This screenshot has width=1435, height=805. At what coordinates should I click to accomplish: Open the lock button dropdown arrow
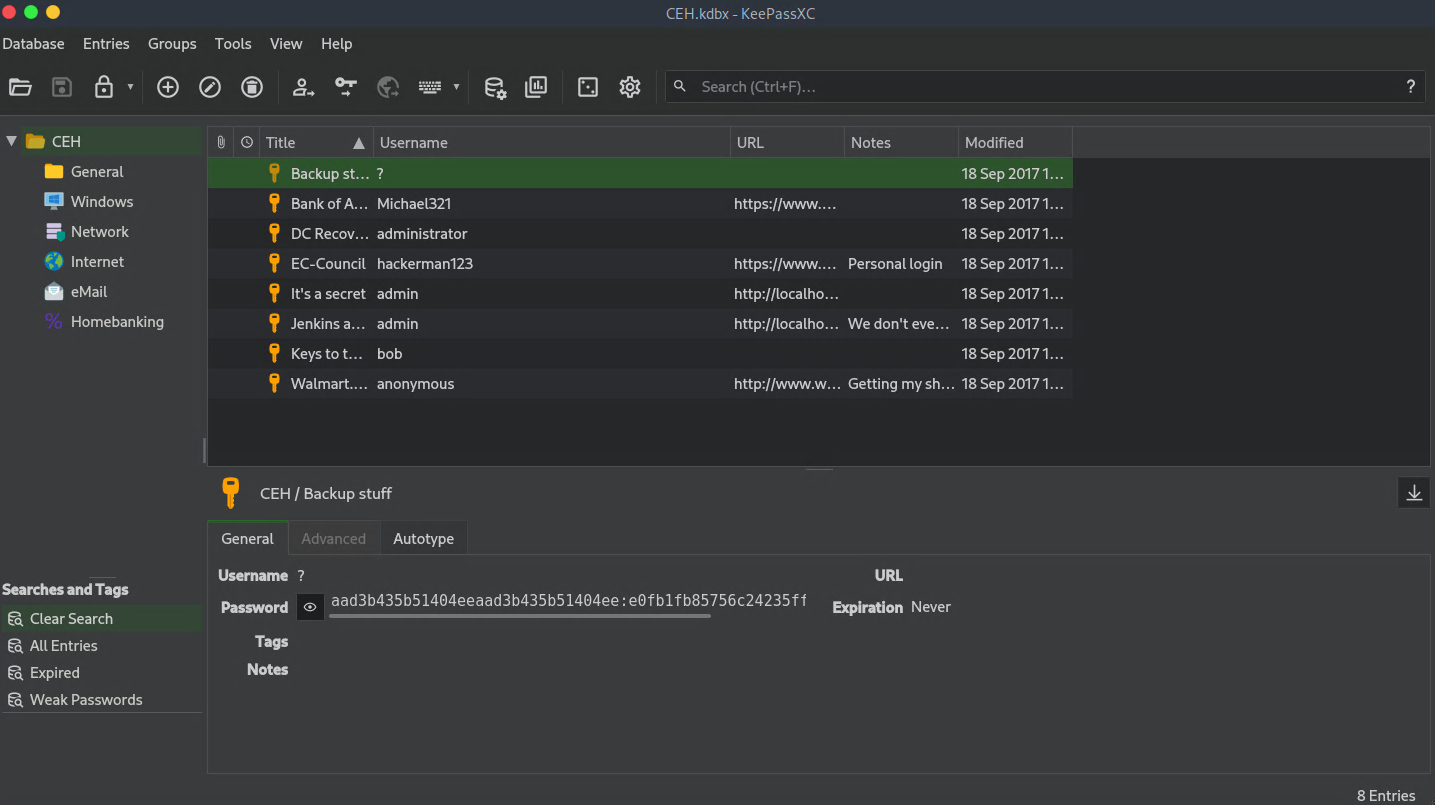coord(130,87)
